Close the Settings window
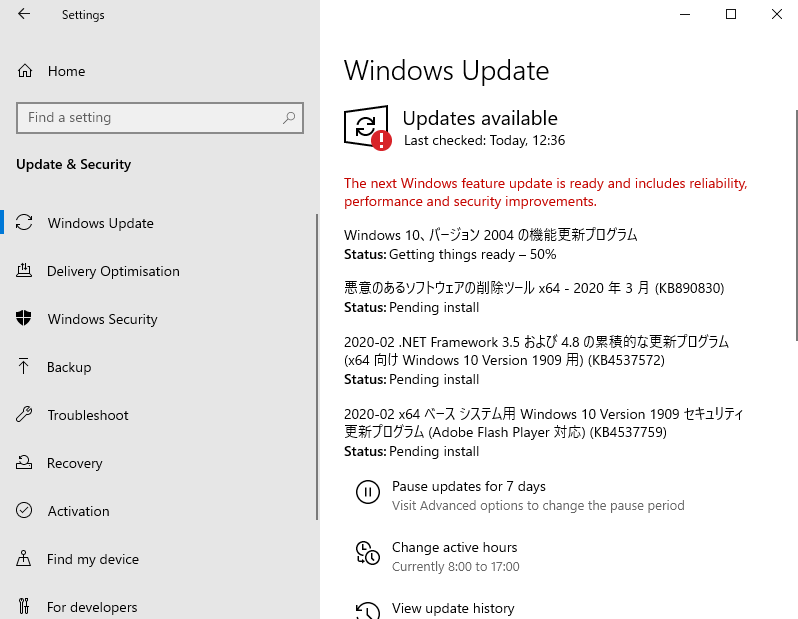This screenshot has width=798, height=619. (777, 14)
